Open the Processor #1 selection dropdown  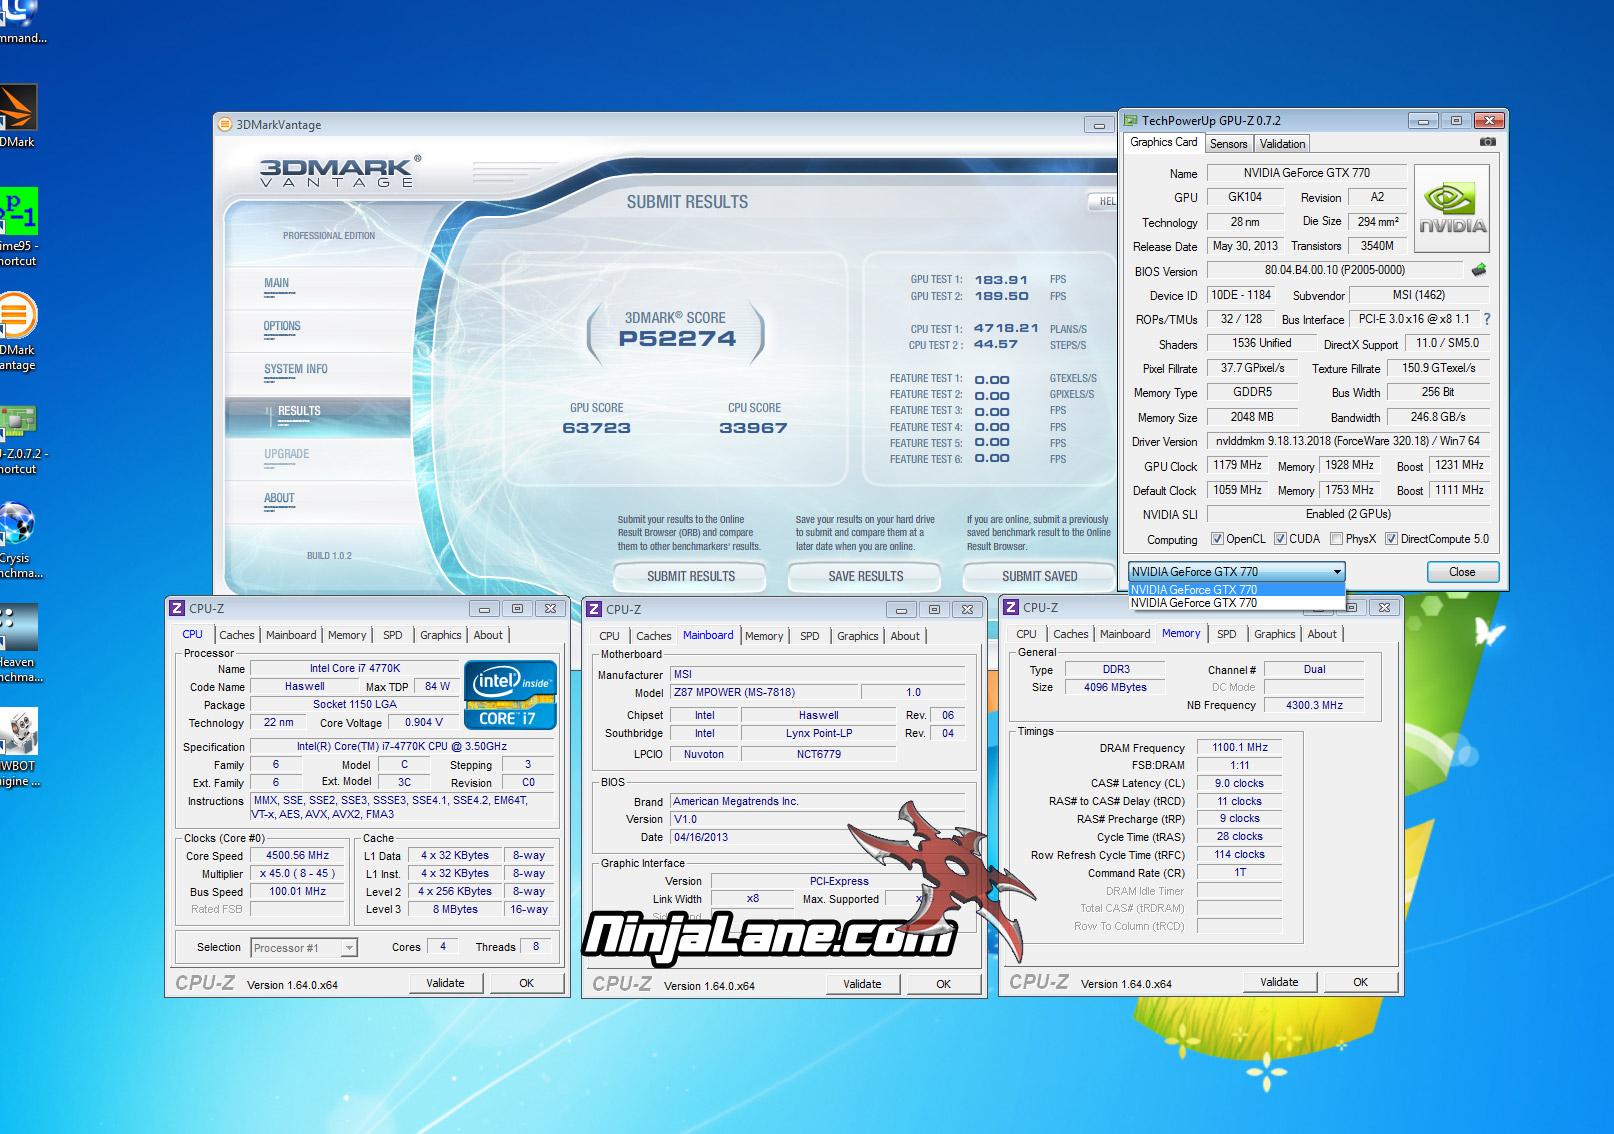click(x=304, y=947)
